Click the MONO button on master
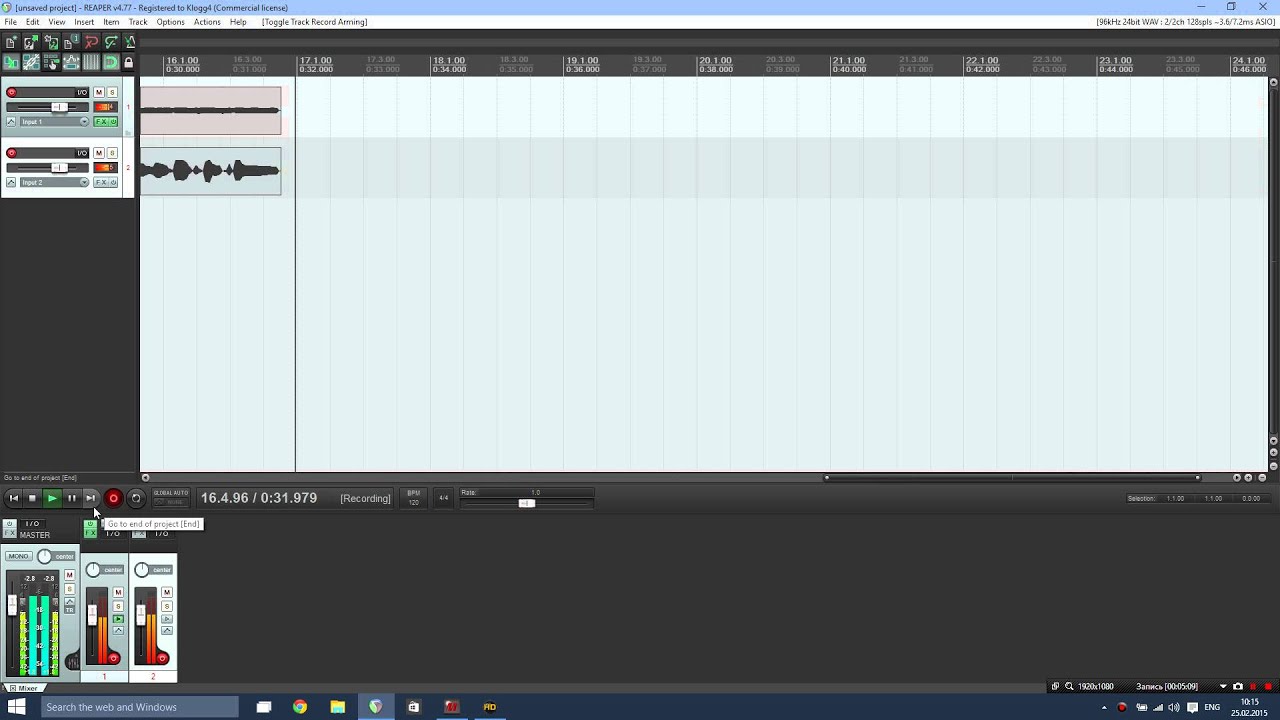 [19, 556]
